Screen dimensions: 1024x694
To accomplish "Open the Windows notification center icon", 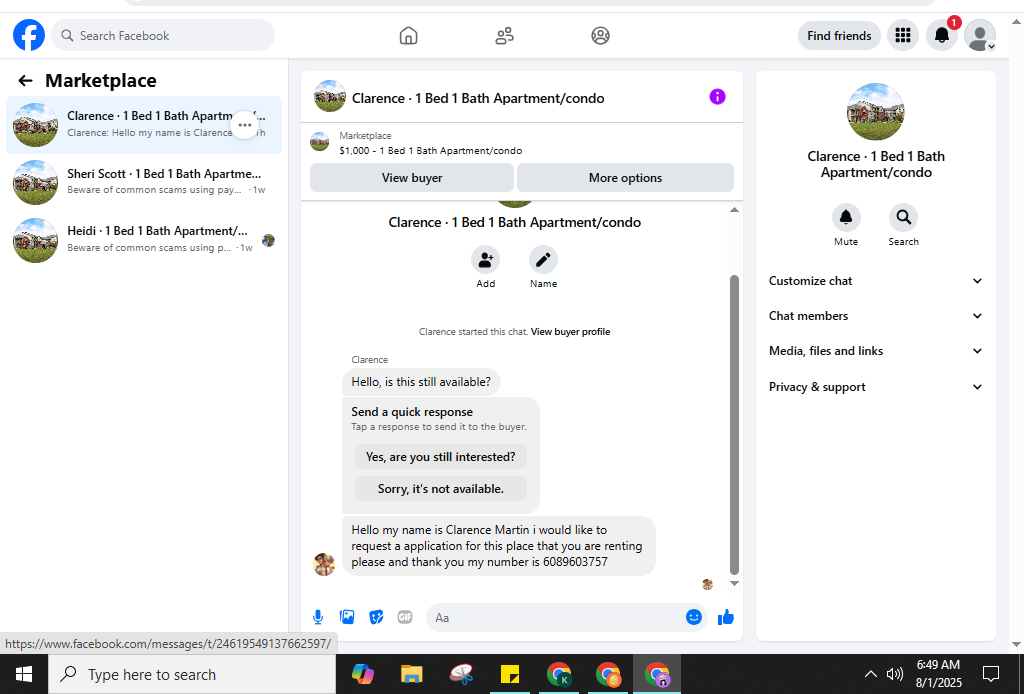I will 991,674.
